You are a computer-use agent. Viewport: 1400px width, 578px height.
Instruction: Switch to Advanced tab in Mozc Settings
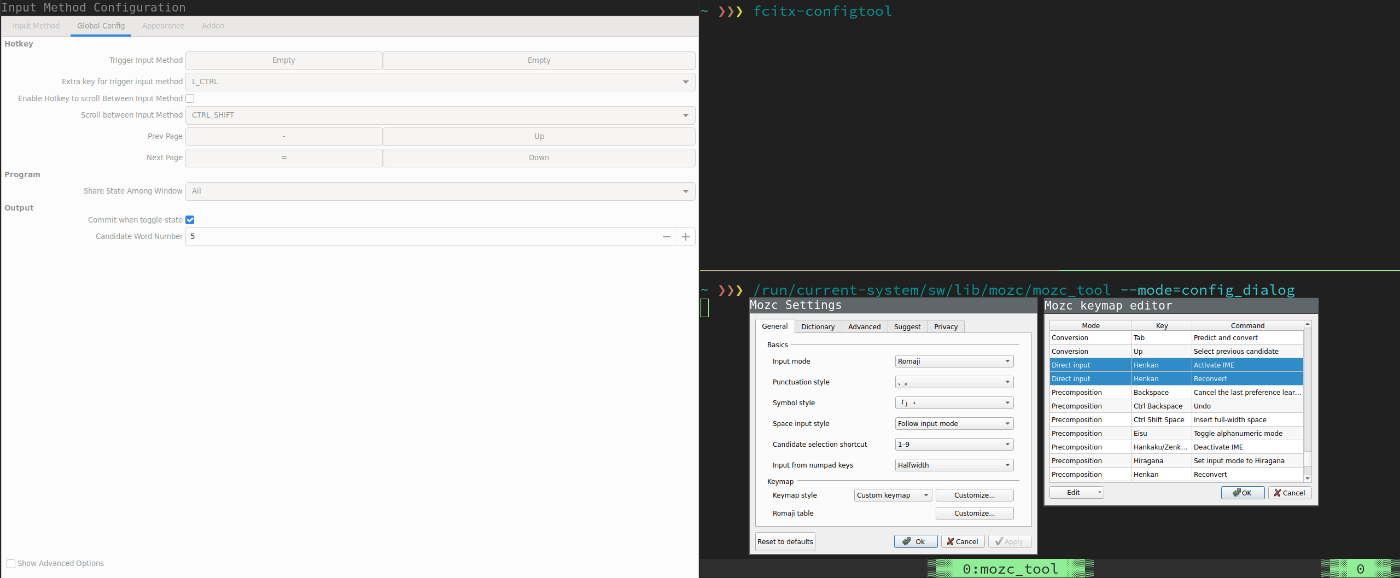(865, 326)
